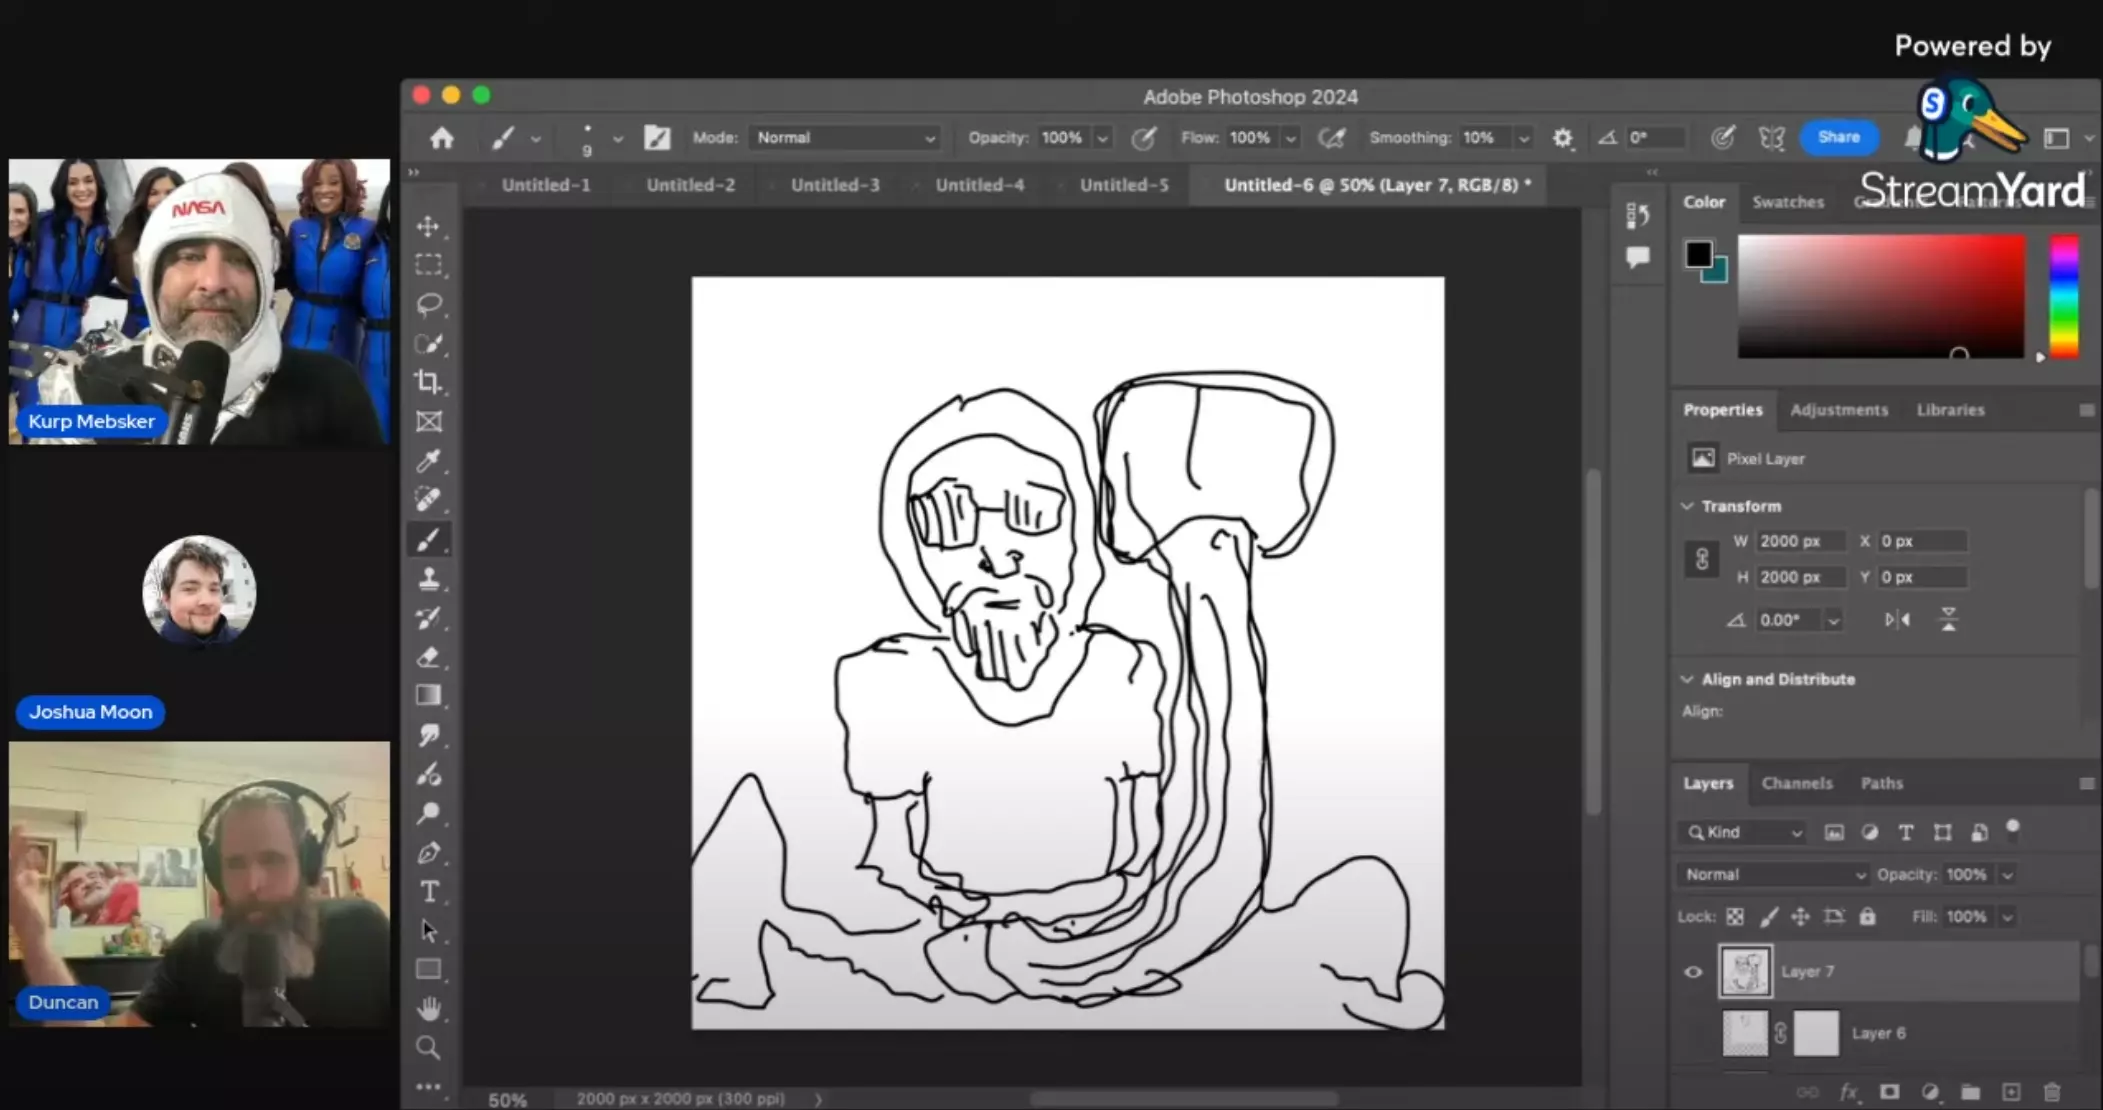Select the Smudge tool
This screenshot has width=2103, height=1110.
(x=428, y=735)
